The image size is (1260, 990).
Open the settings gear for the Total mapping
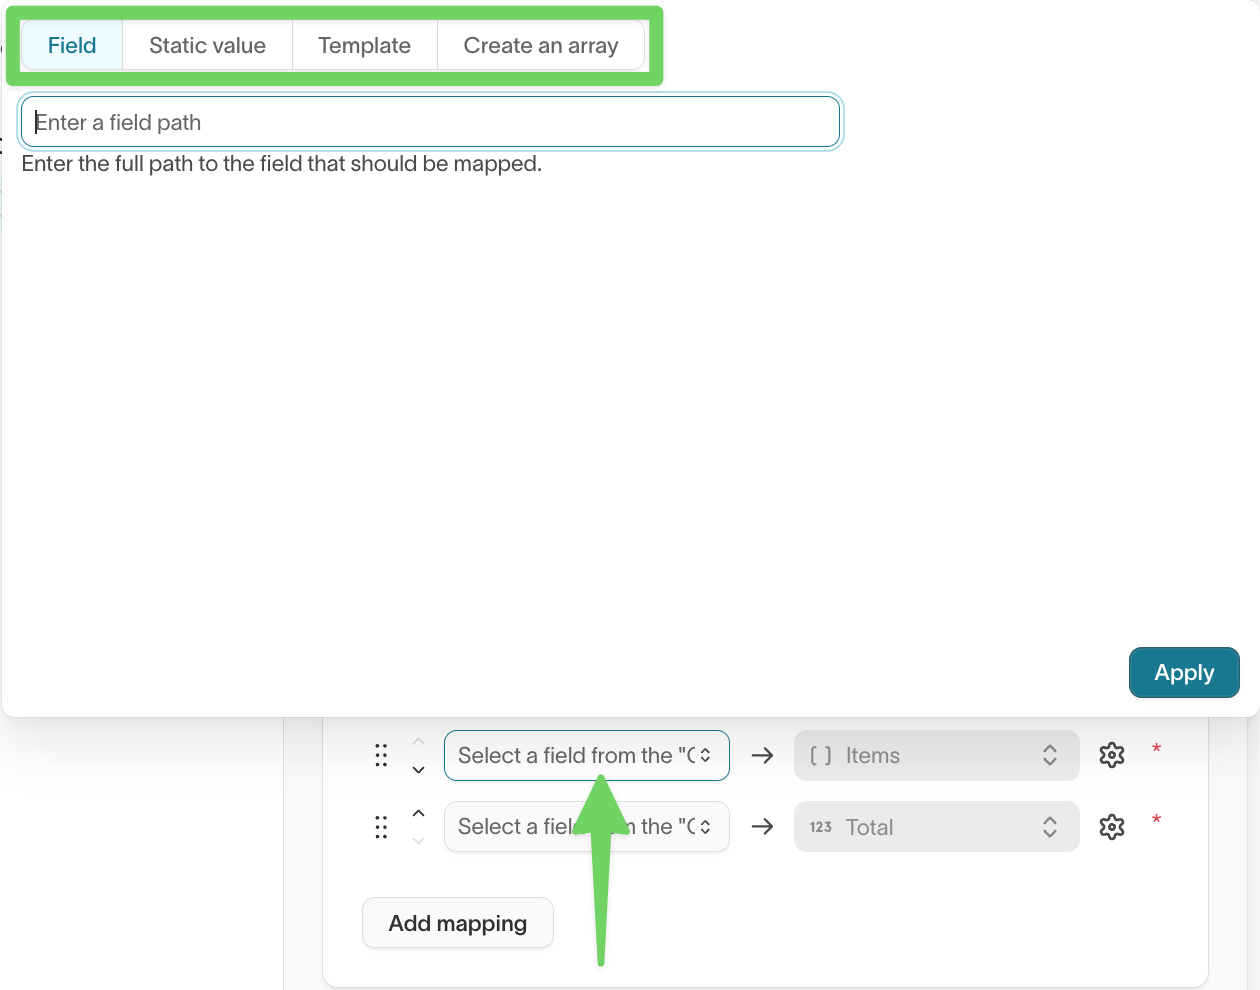click(x=1111, y=826)
